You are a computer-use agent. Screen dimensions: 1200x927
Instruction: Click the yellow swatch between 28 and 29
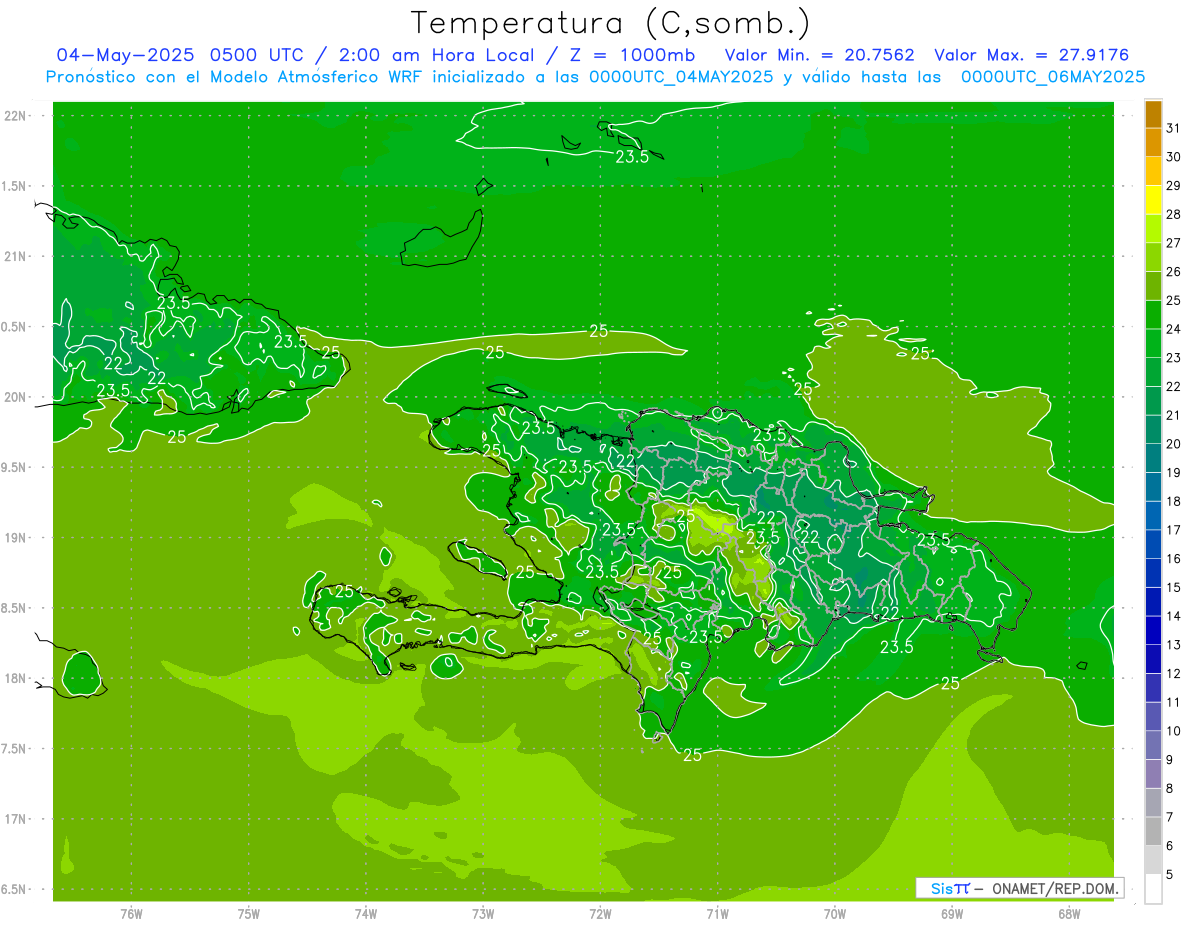(x=1153, y=200)
